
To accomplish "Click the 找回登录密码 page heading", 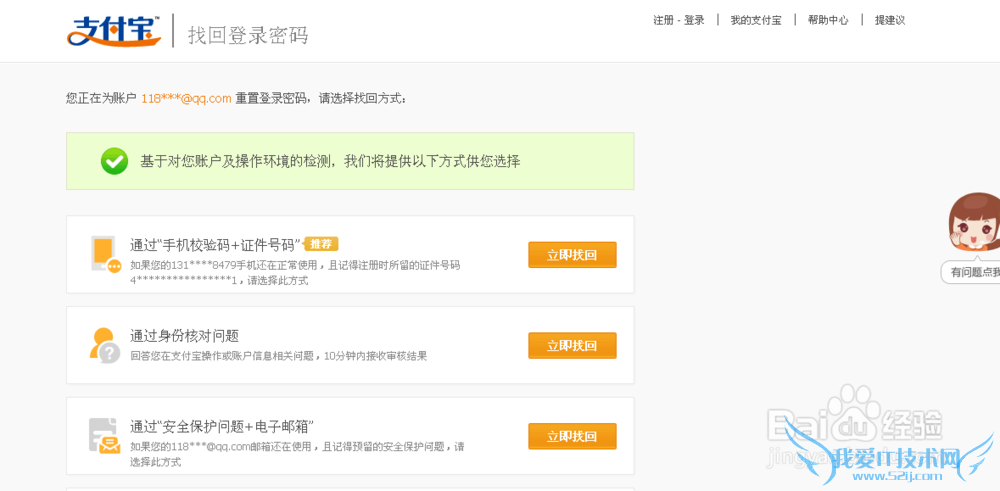I will pos(248,35).
